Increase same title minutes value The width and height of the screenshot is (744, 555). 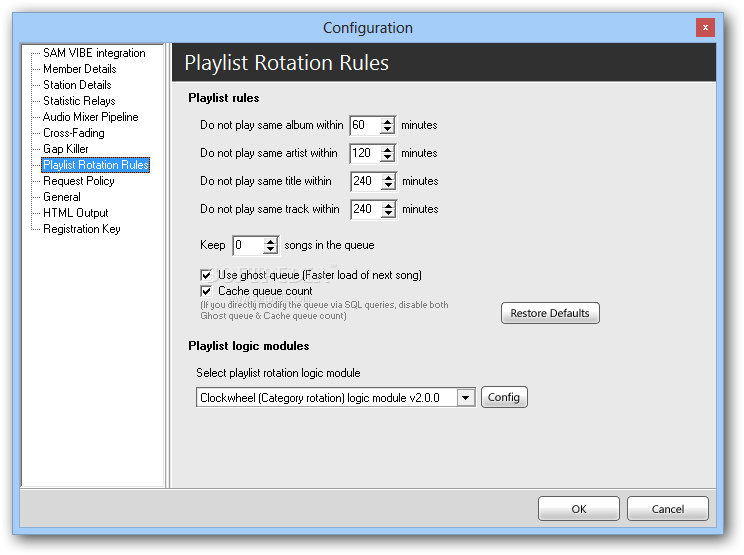[389, 177]
